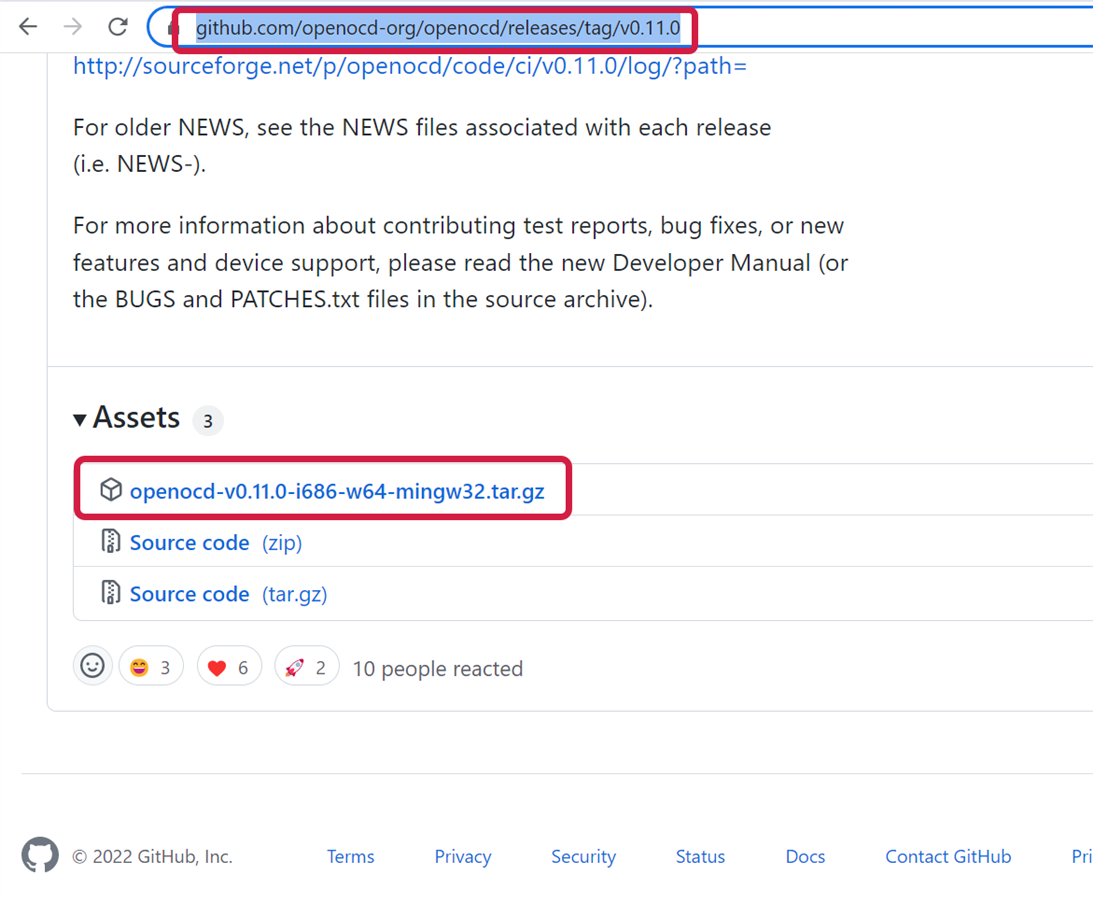Download Source code (tar.gz)
This screenshot has width=1093, height=903.
(x=229, y=594)
